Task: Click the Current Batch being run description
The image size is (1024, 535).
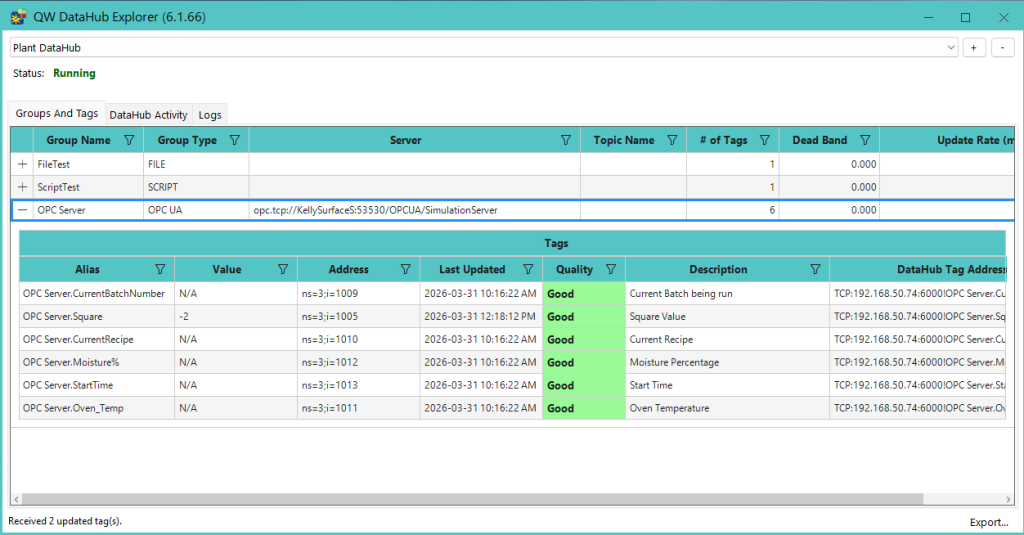Action: click(x=728, y=293)
